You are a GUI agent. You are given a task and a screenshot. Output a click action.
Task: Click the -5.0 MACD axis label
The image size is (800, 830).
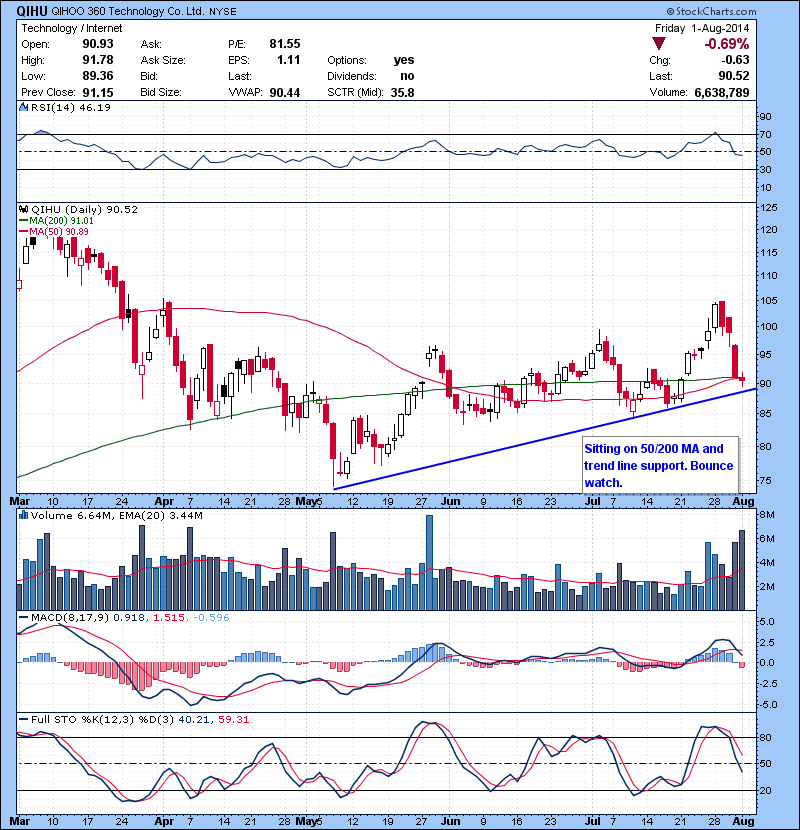[x=768, y=705]
